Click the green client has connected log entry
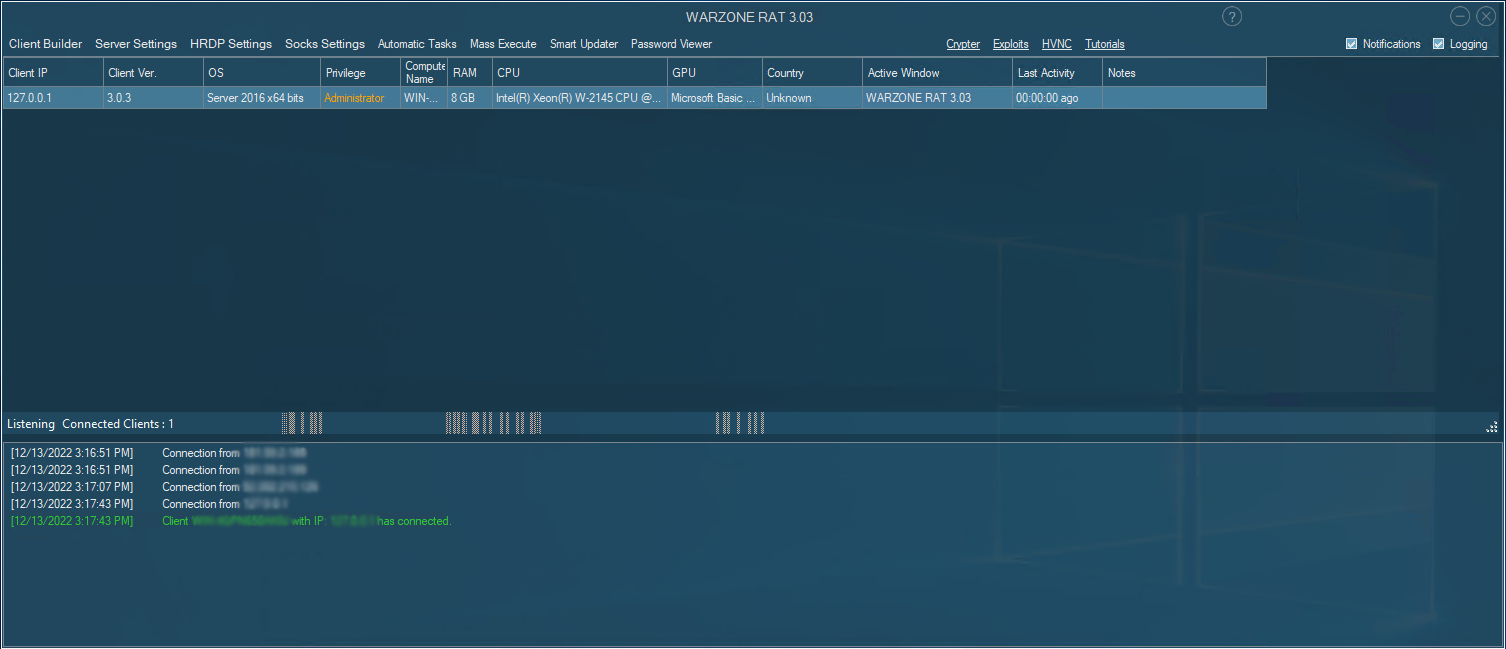This screenshot has width=1506, height=649. click(x=231, y=521)
